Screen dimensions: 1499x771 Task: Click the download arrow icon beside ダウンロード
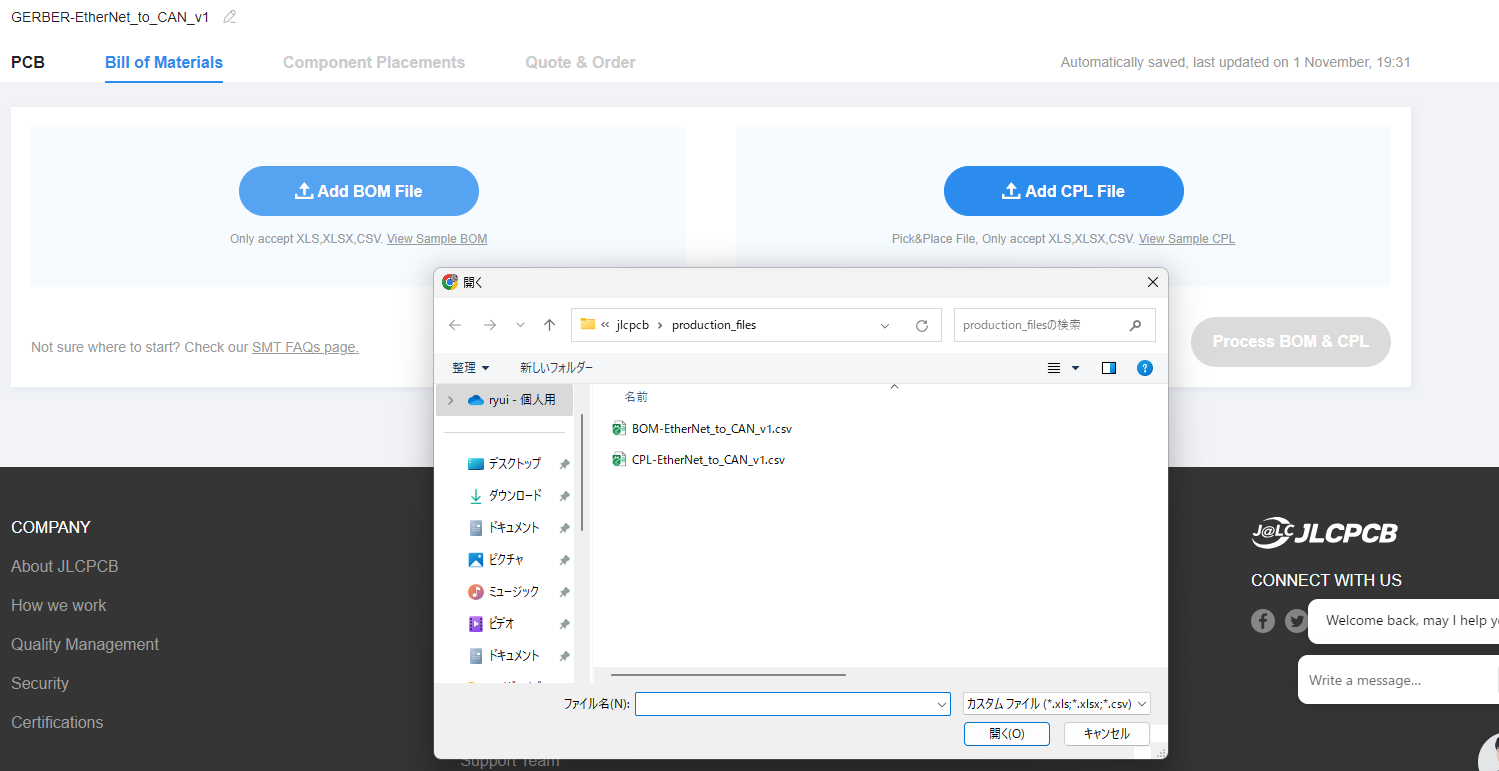coord(476,496)
